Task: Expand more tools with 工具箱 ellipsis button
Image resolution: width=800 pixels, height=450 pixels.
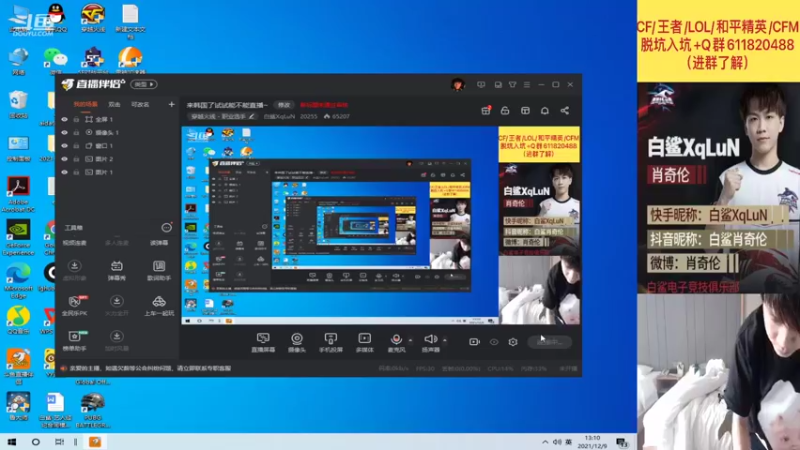Action: click(166, 228)
